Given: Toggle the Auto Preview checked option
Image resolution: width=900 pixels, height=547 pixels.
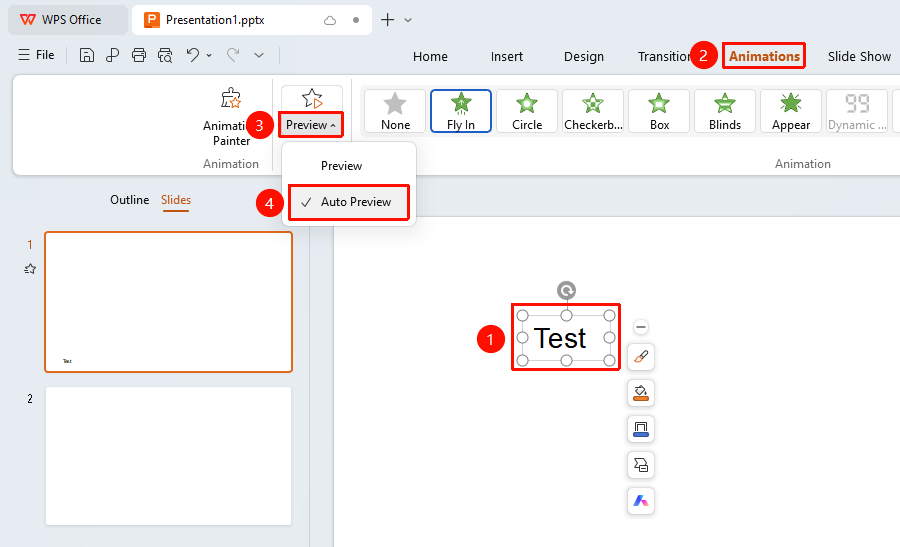Looking at the screenshot, I should tap(349, 202).
